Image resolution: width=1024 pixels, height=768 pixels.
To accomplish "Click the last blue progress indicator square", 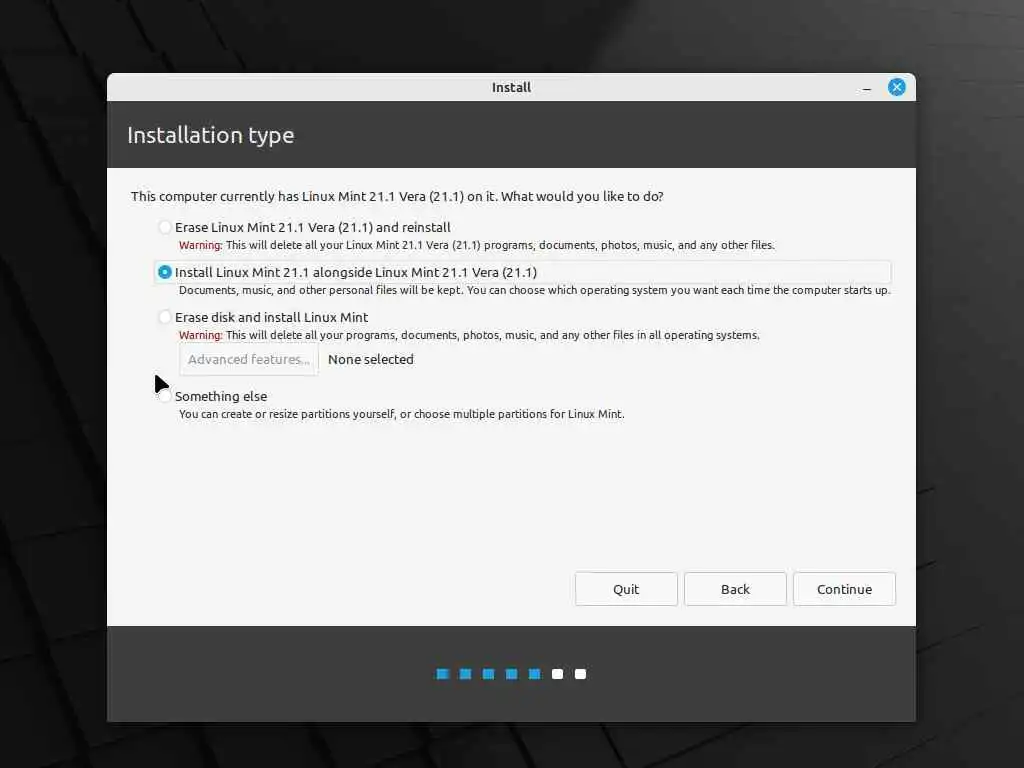I will (534, 674).
